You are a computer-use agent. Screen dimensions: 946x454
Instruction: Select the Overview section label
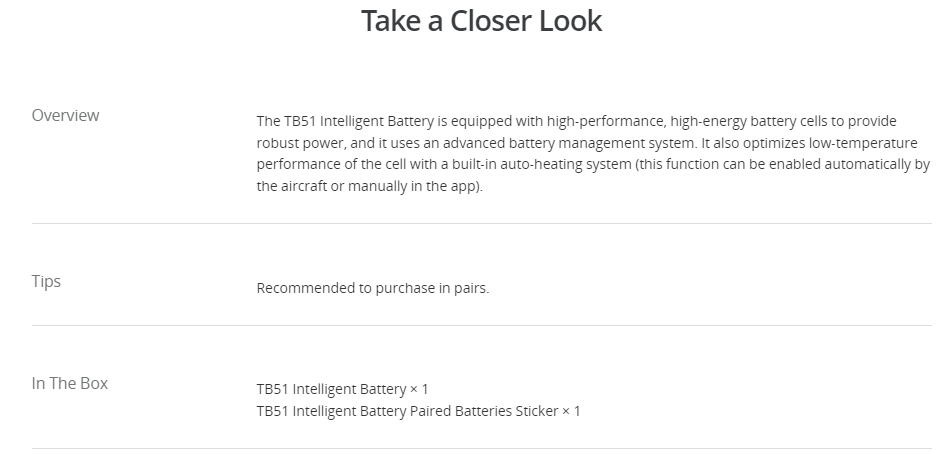pos(65,115)
